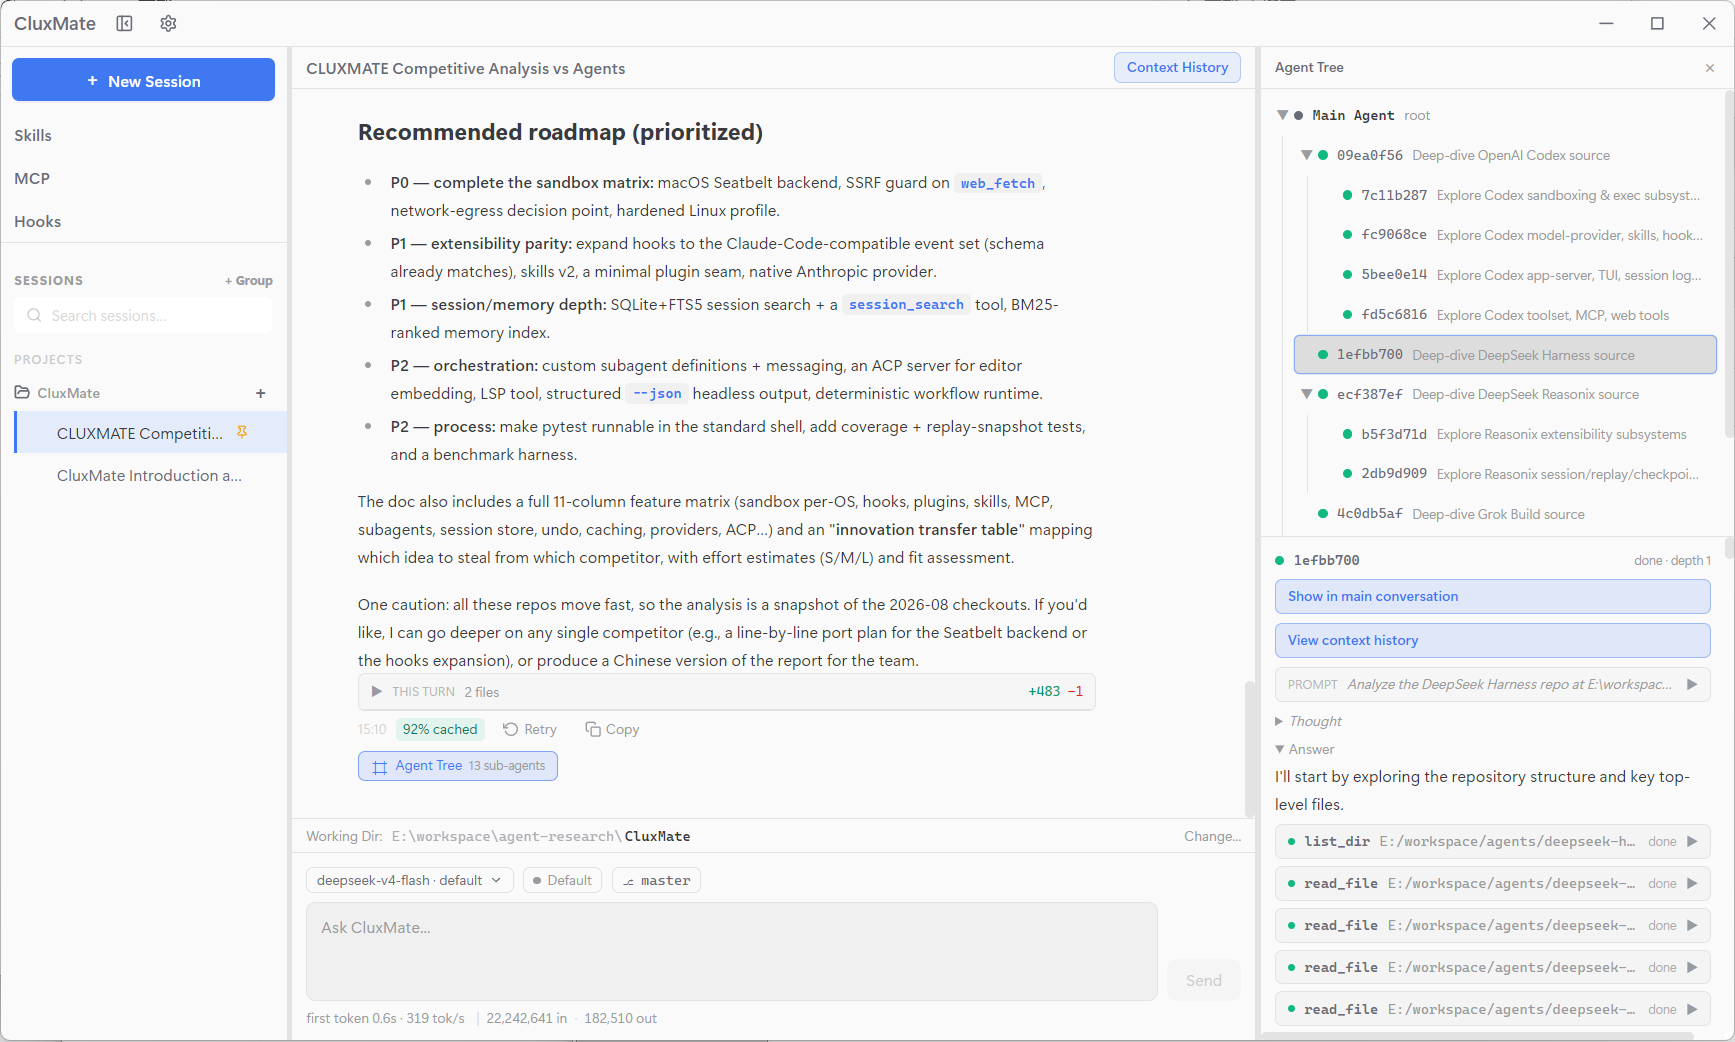The image size is (1735, 1042).
Task: Select the ClusMate project row
Action: coord(143,393)
